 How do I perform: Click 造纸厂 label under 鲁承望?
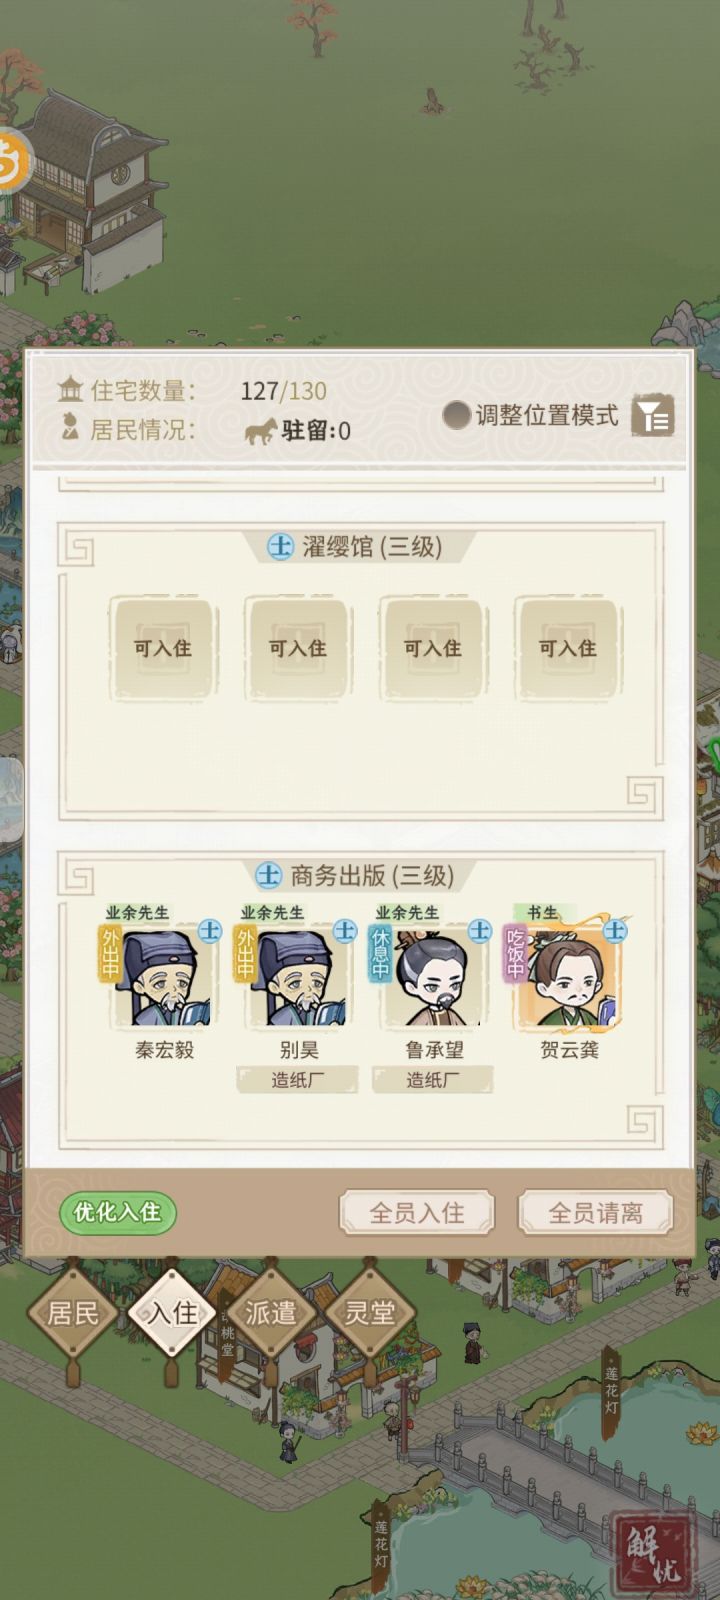pos(433,1080)
